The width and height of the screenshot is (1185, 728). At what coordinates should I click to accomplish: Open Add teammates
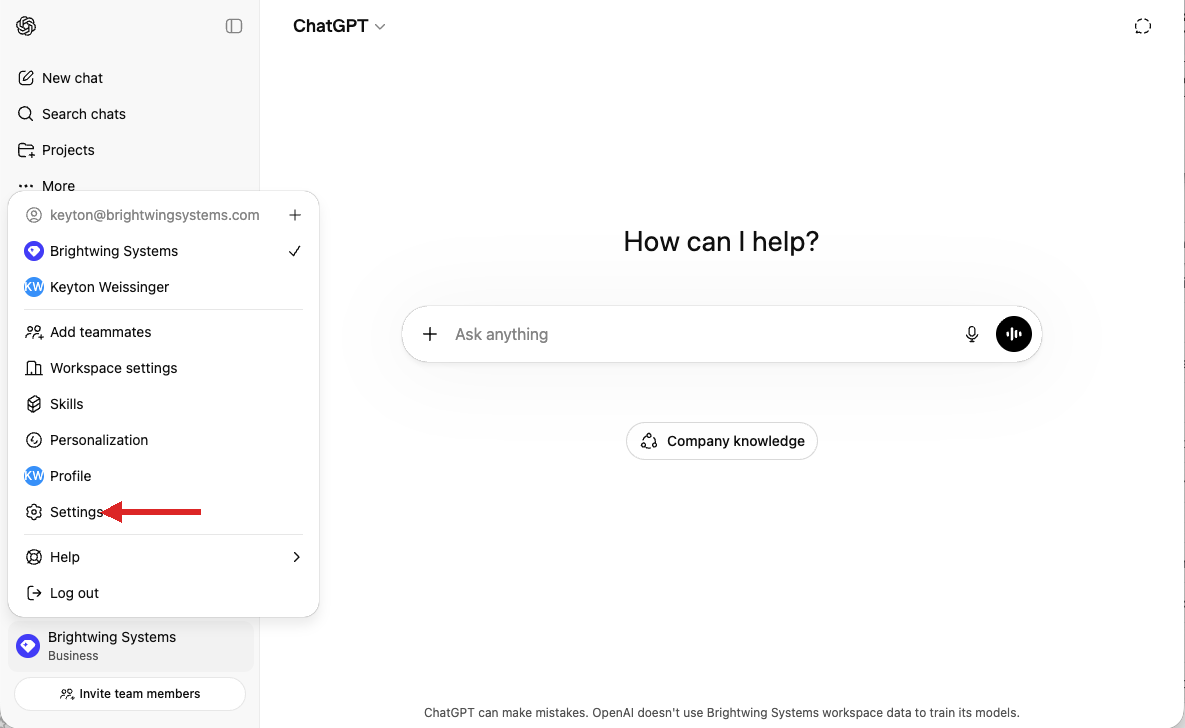click(x=163, y=332)
